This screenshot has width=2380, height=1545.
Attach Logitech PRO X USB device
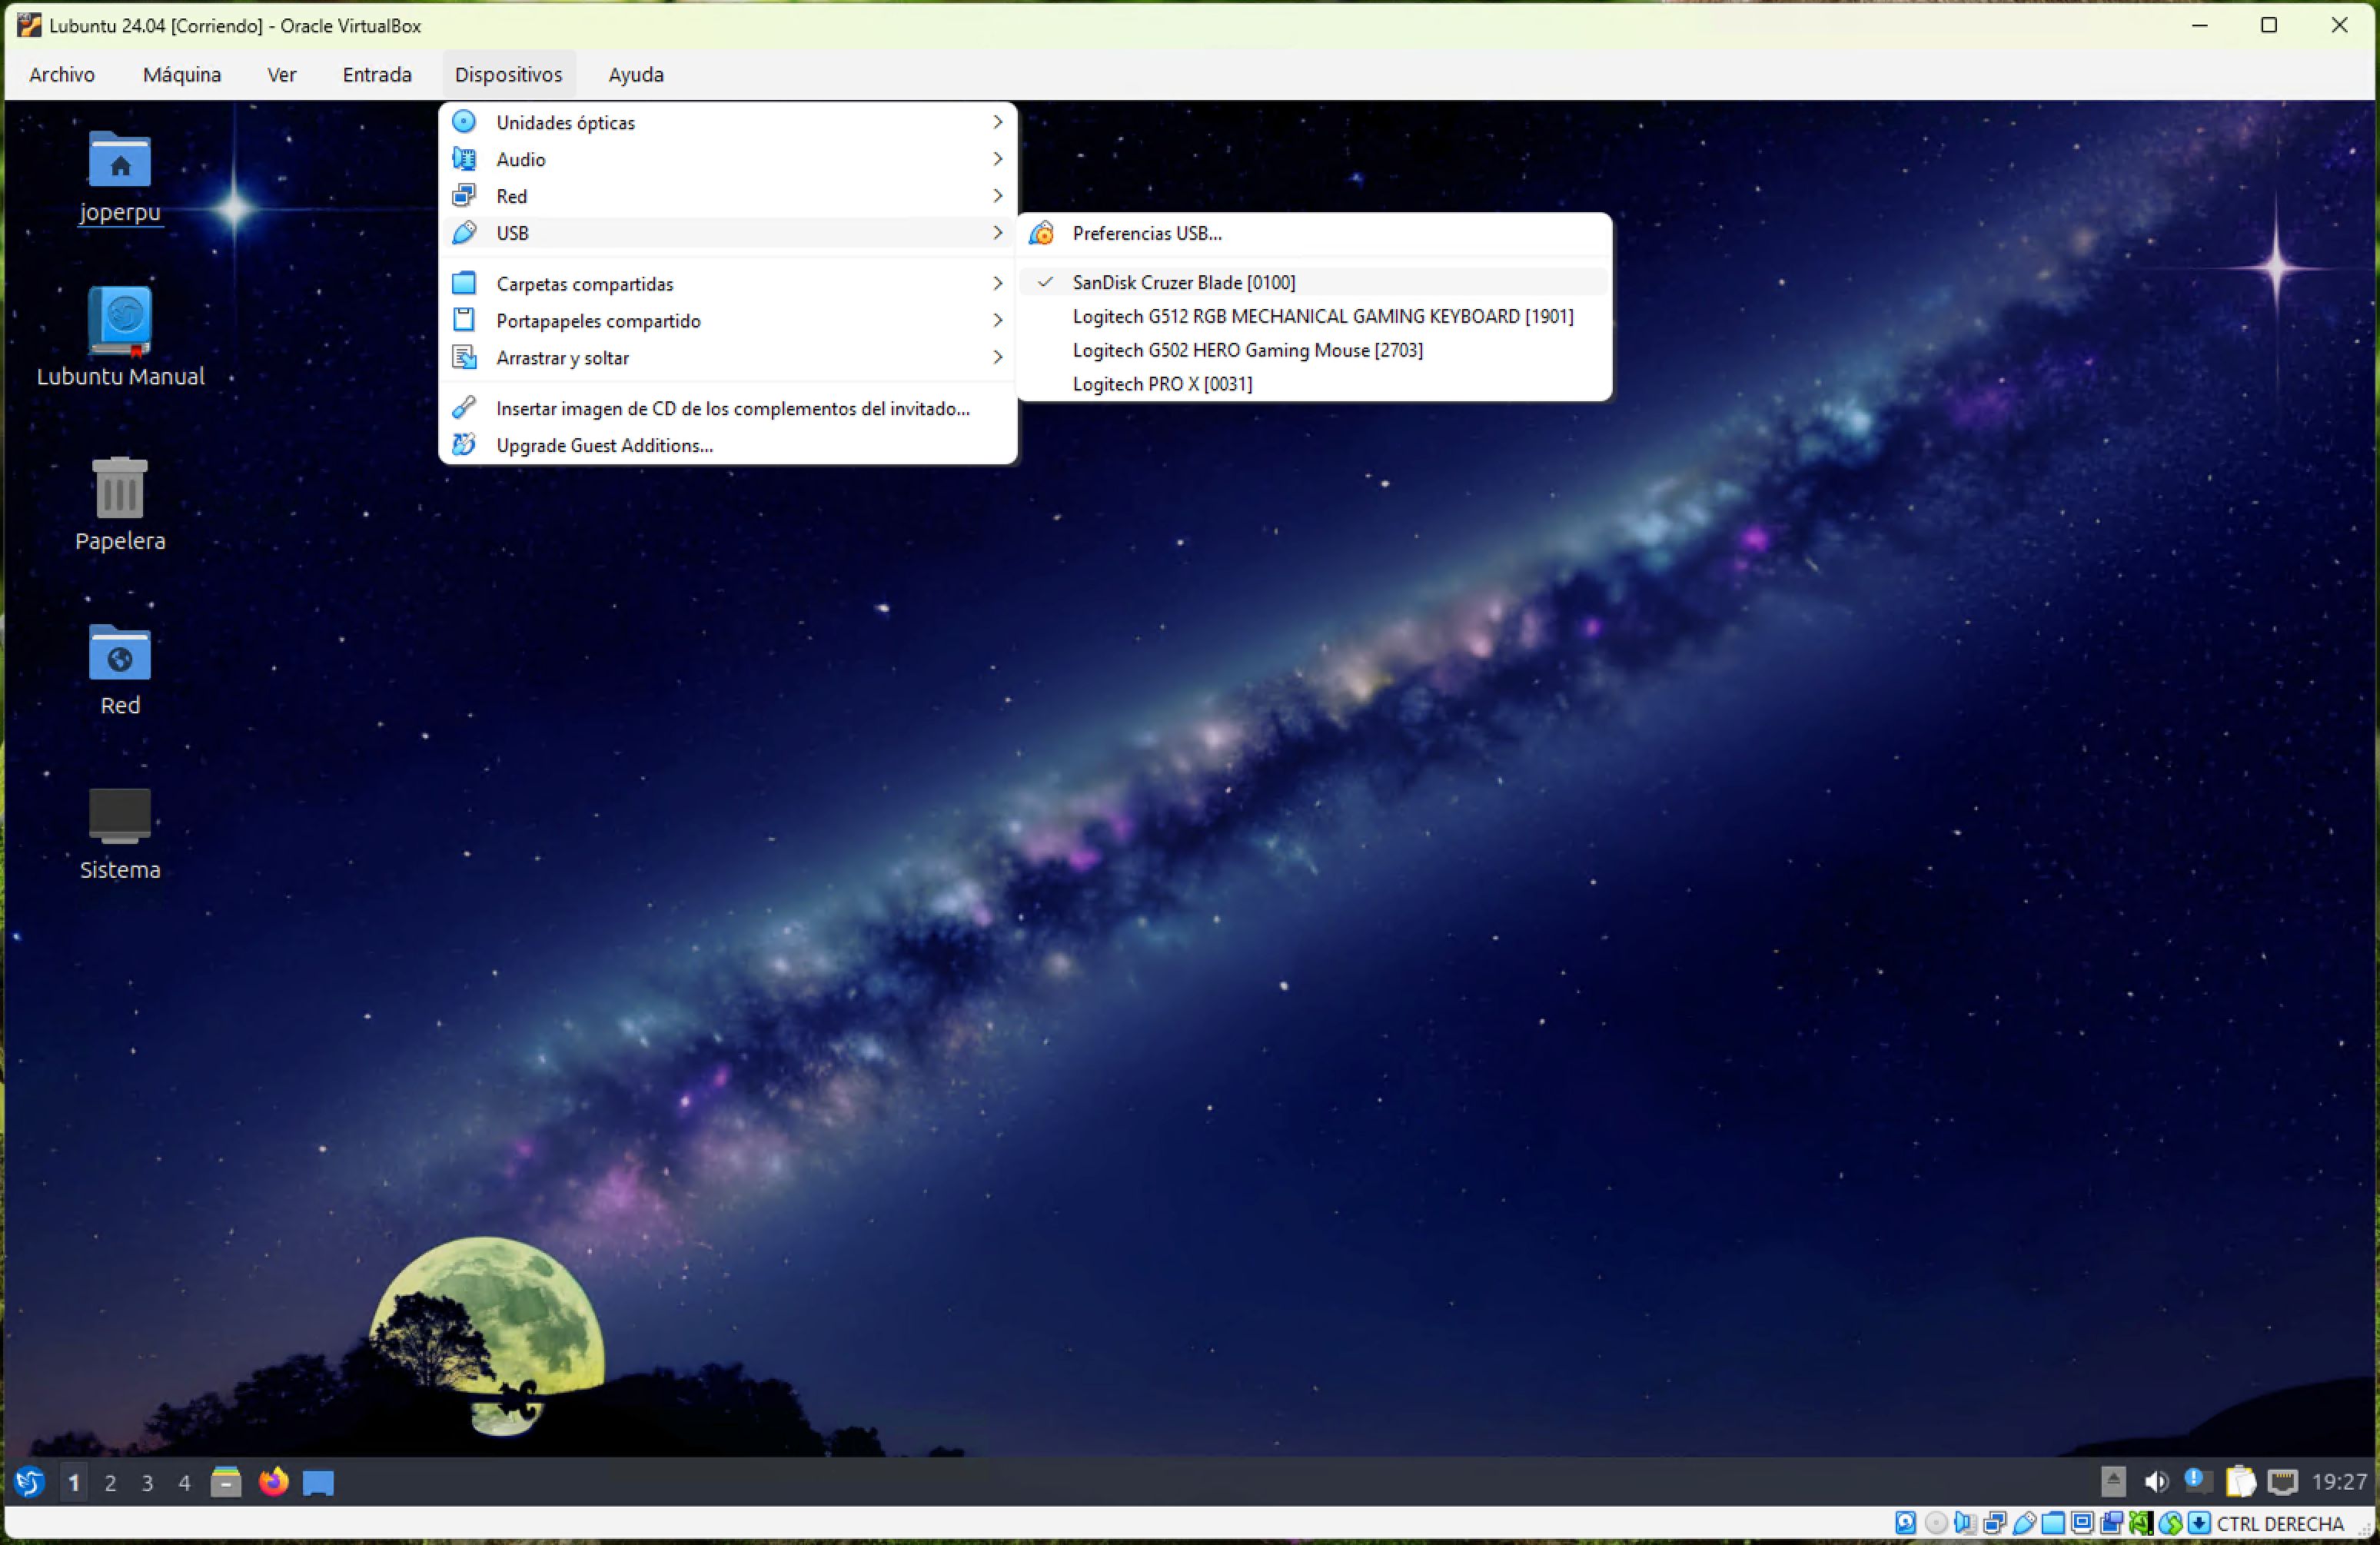click(x=1314, y=384)
